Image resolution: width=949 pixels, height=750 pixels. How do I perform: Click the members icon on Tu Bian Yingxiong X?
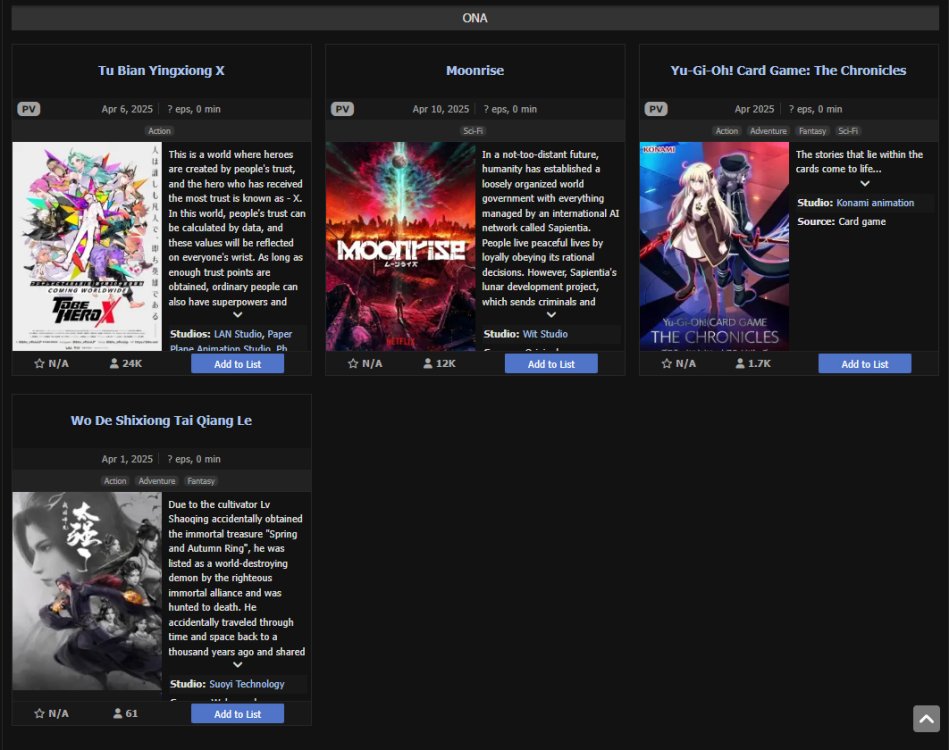tap(114, 363)
